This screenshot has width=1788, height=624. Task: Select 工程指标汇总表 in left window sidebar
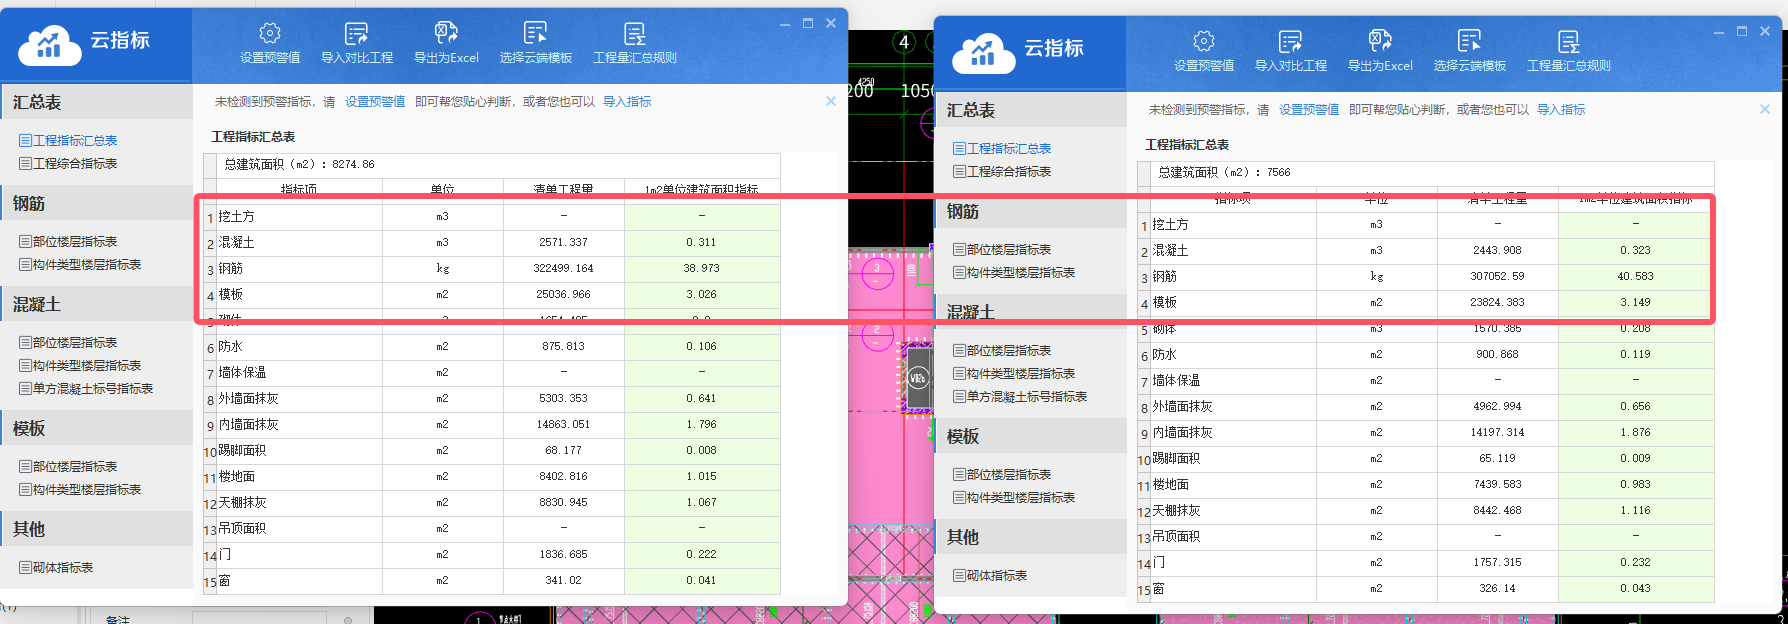pos(68,140)
